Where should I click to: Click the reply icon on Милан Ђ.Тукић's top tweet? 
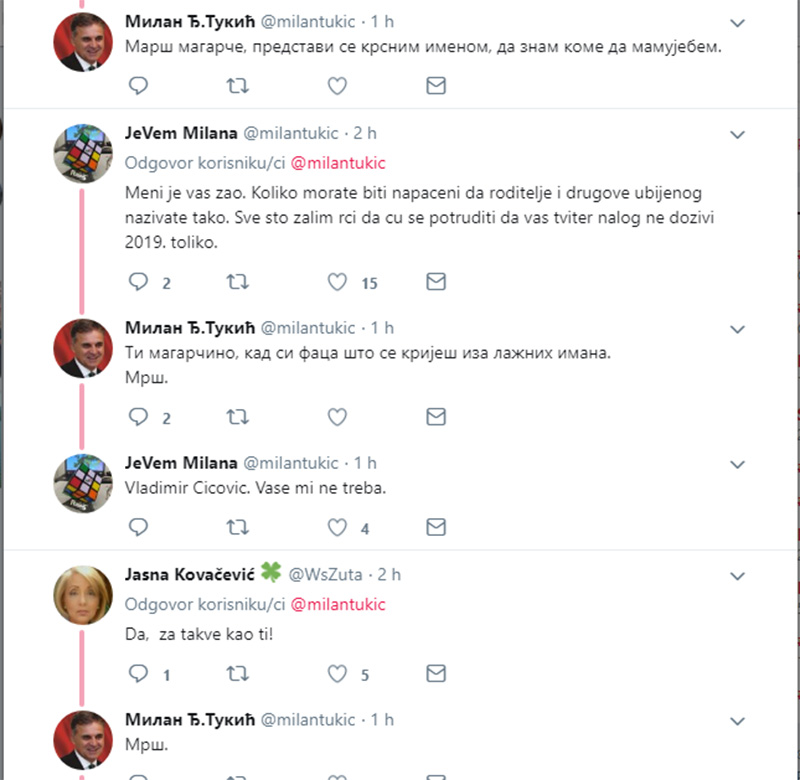pos(138,86)
